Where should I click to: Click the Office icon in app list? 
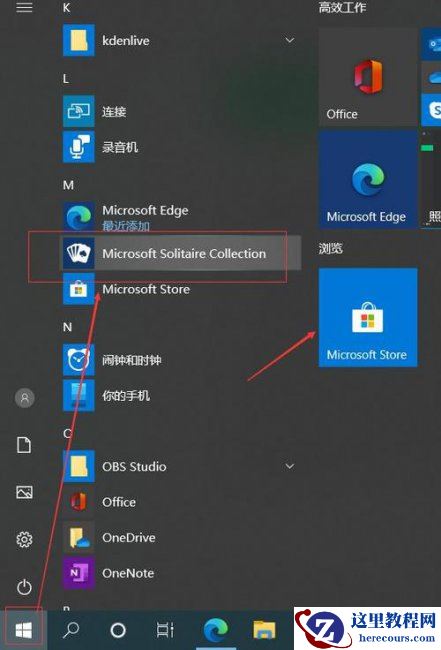[x=78, y=502]
